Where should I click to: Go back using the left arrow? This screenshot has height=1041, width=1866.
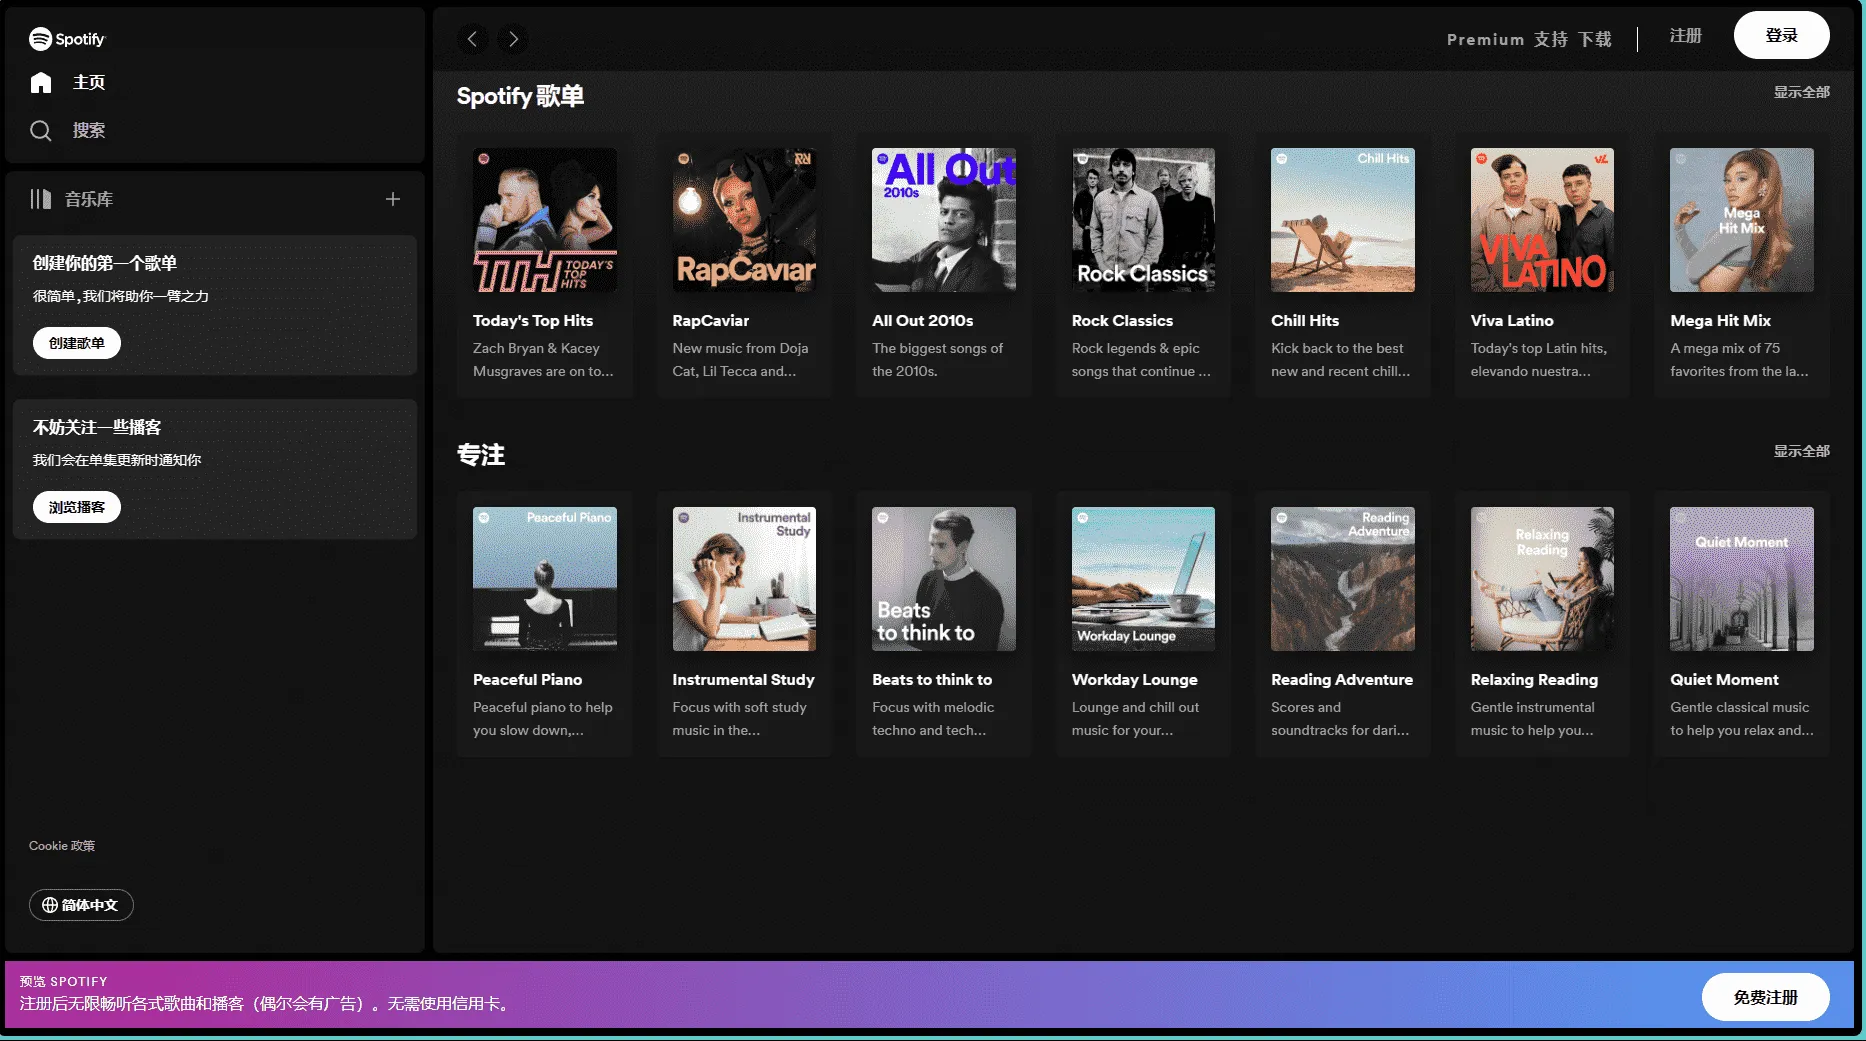(473, 39)
